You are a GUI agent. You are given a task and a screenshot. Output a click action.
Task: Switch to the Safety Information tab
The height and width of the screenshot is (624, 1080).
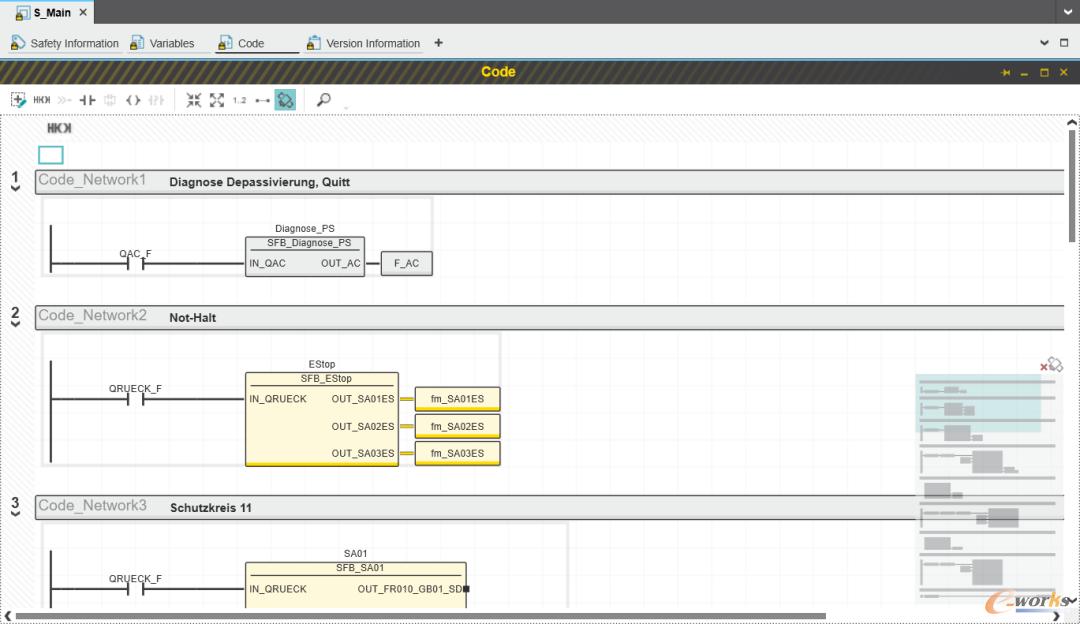coord(65,43)
